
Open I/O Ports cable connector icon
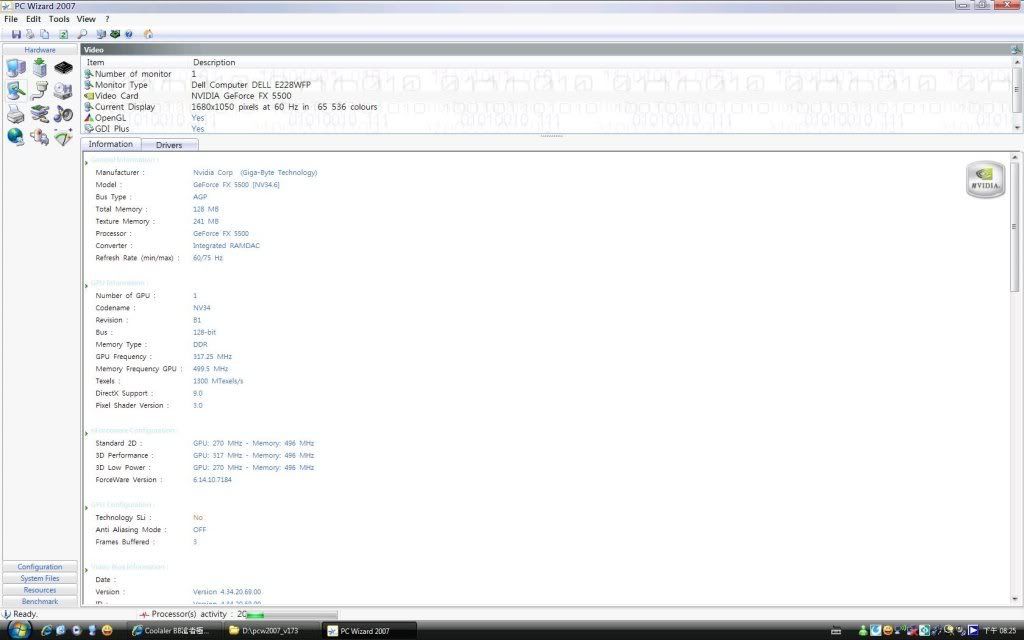click(40, 91)
